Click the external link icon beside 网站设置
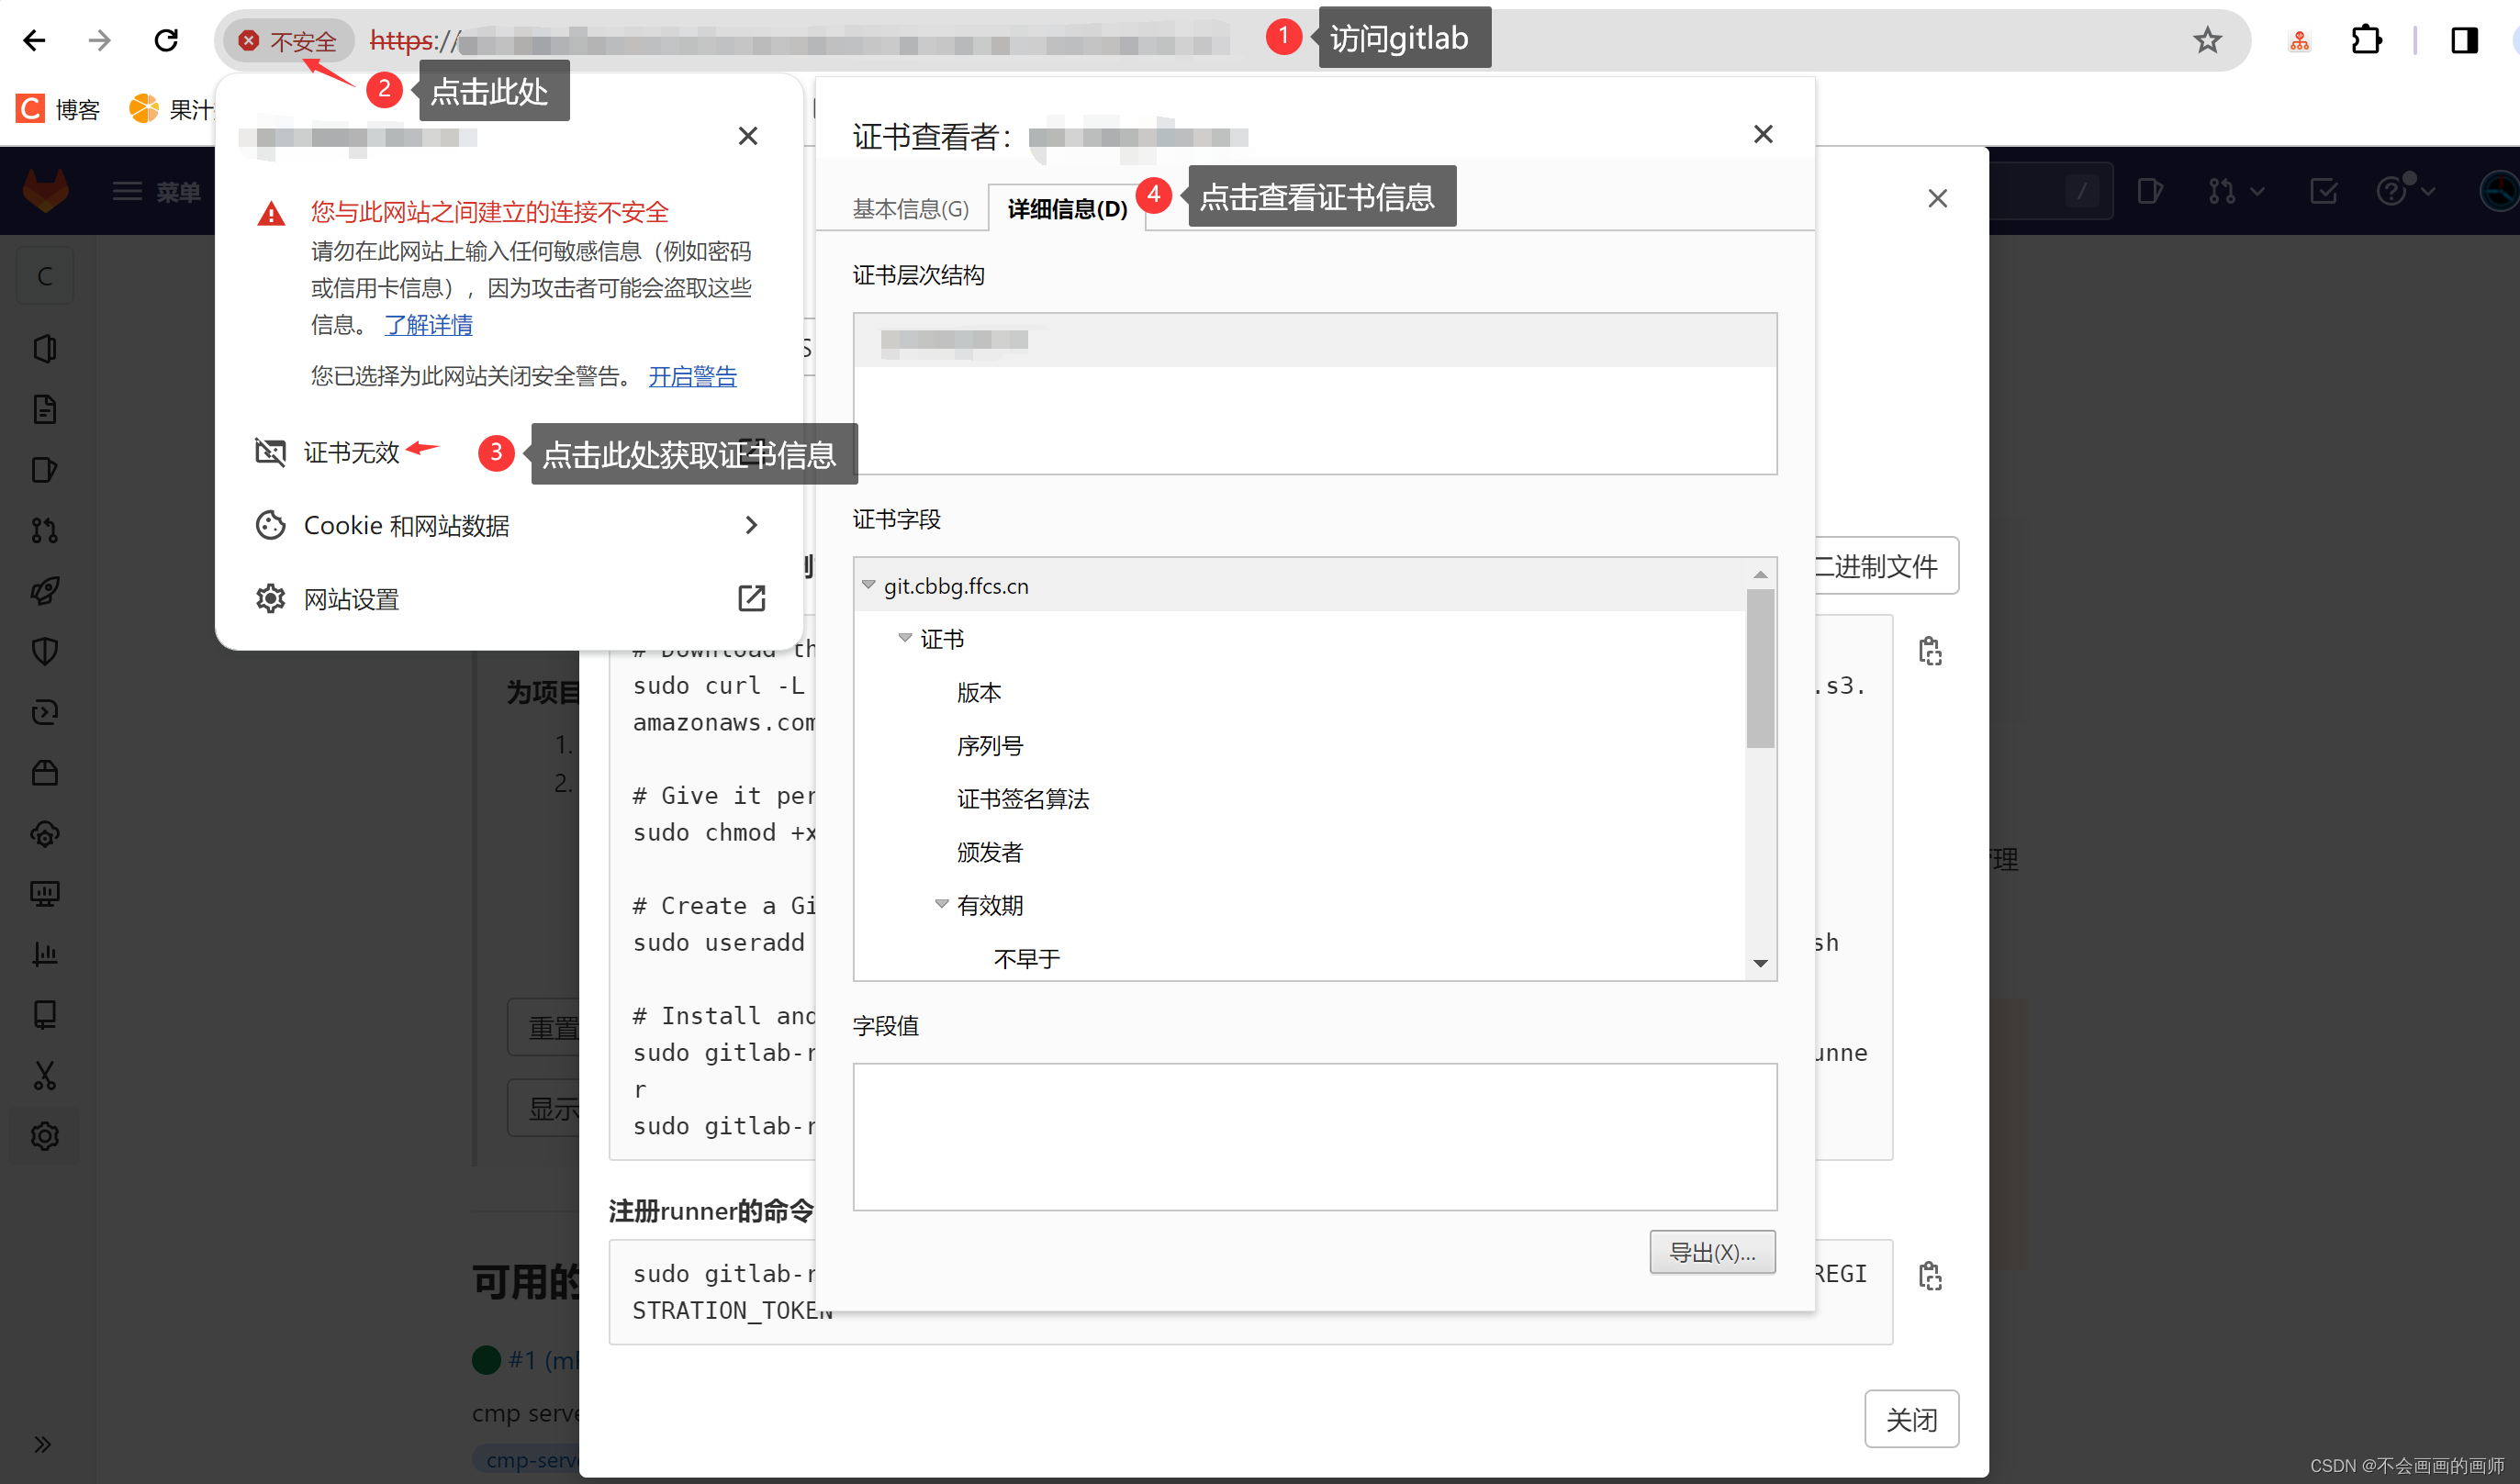 (x=751, y=598)
